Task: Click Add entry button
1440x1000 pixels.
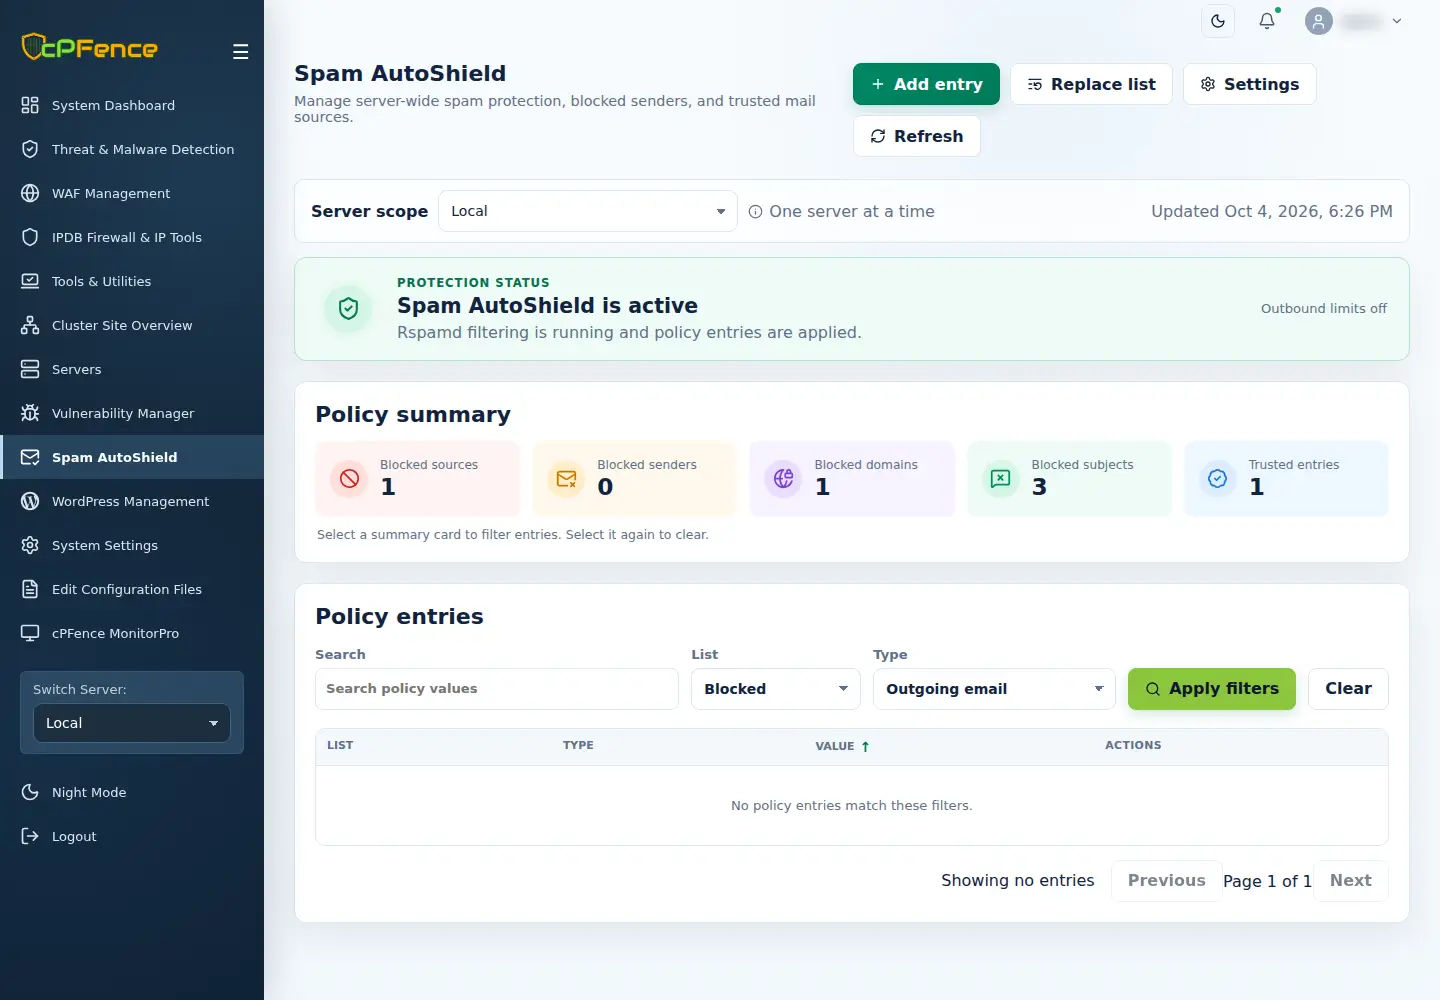Action: [x=926, y=84]
